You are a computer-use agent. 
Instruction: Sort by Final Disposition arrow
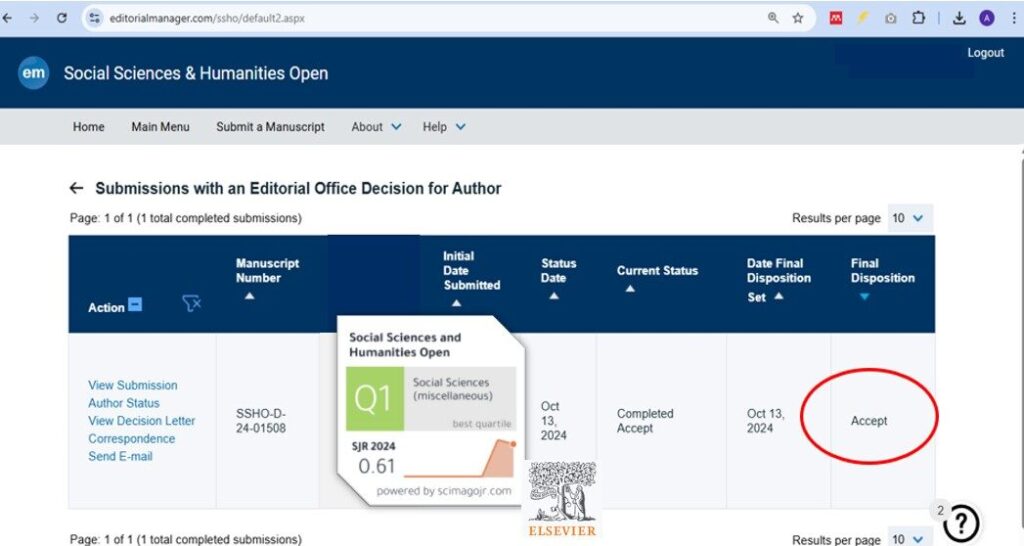(x=864, y=296)
